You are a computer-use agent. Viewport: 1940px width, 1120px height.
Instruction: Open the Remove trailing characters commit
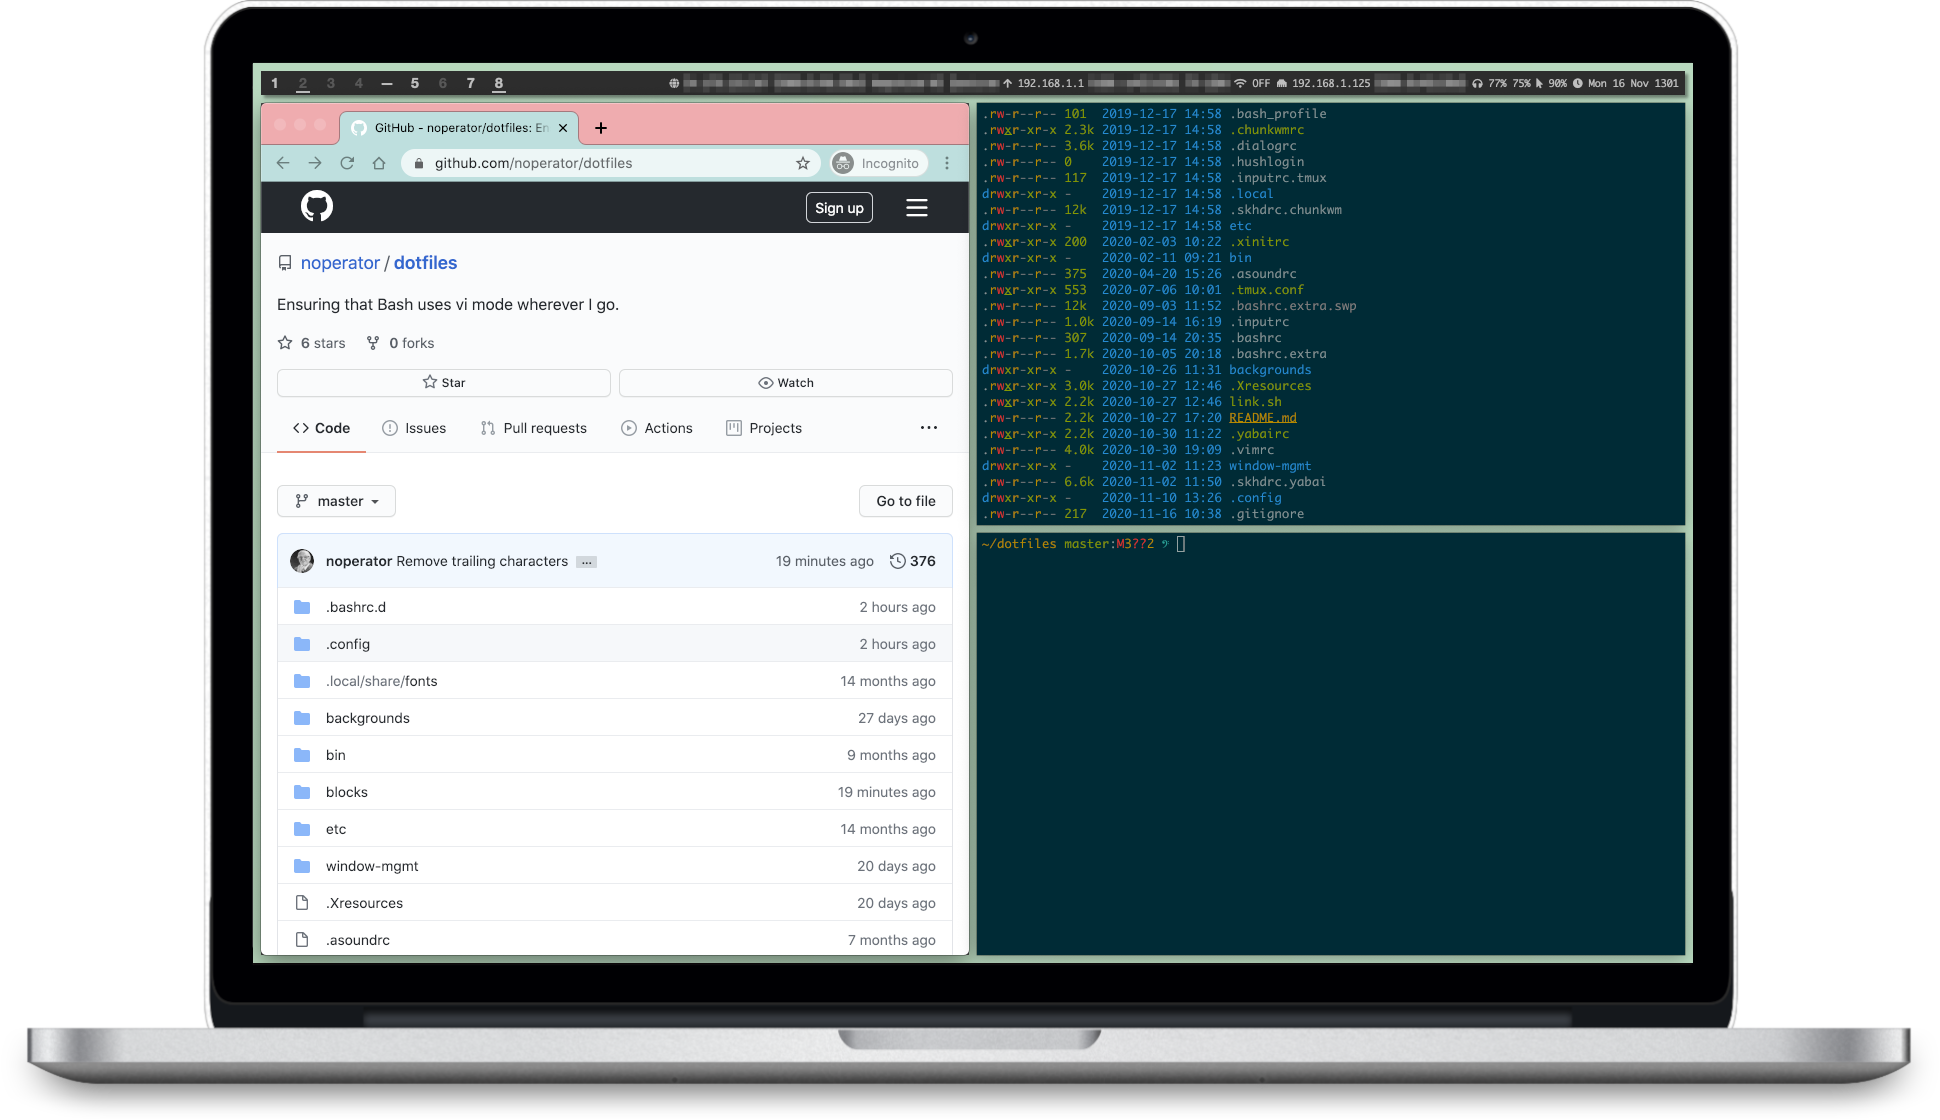(x=482, y=561)
